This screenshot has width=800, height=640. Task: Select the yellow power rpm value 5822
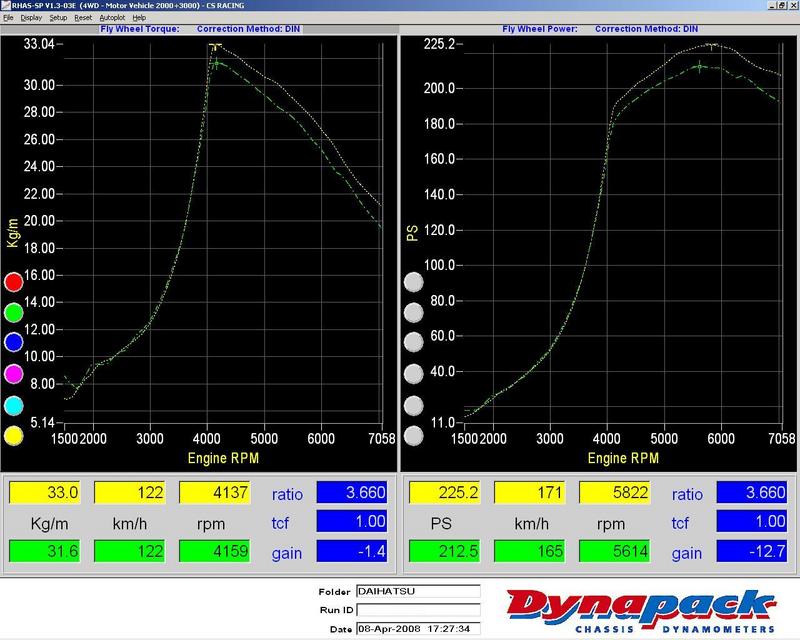coord(615,493)
